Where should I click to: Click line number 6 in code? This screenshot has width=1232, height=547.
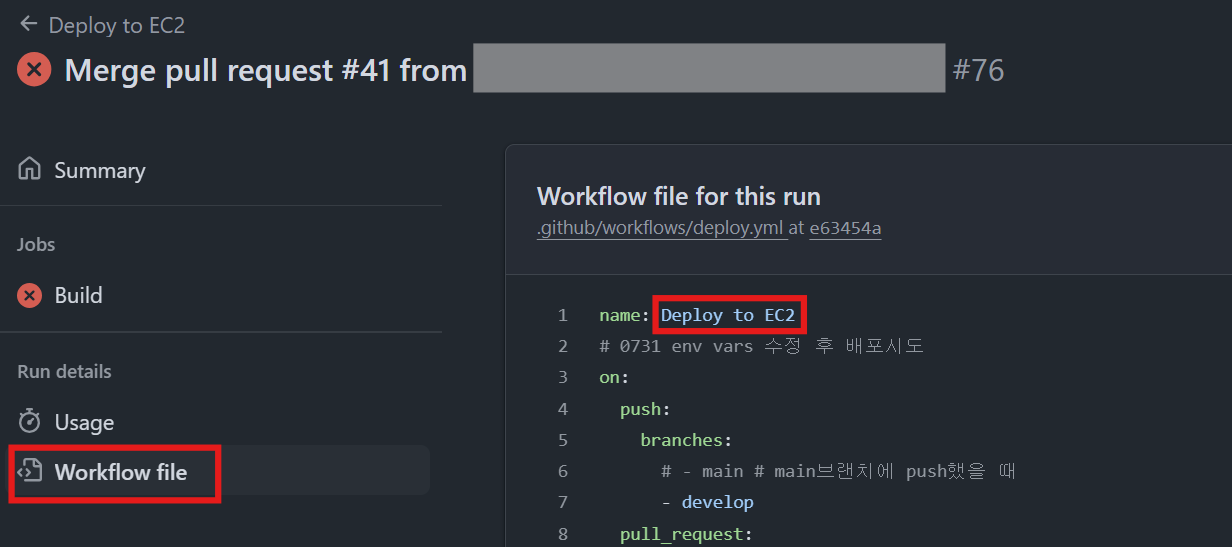coord(562,470)
